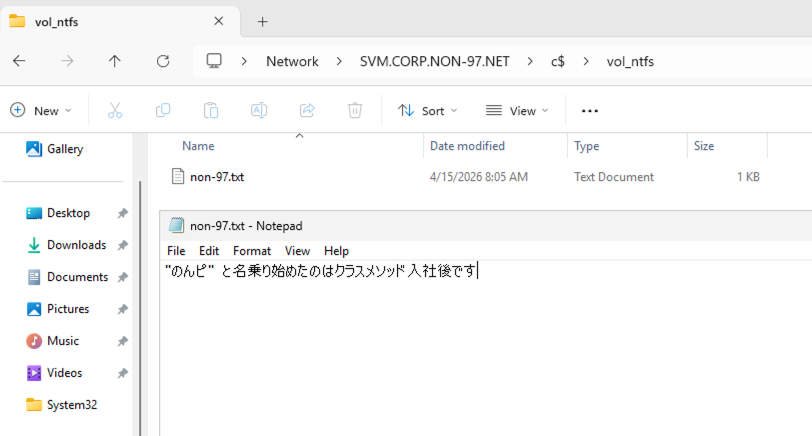Click c$ in the address breadcrumb
812x436 pixels.
[558, 62]
